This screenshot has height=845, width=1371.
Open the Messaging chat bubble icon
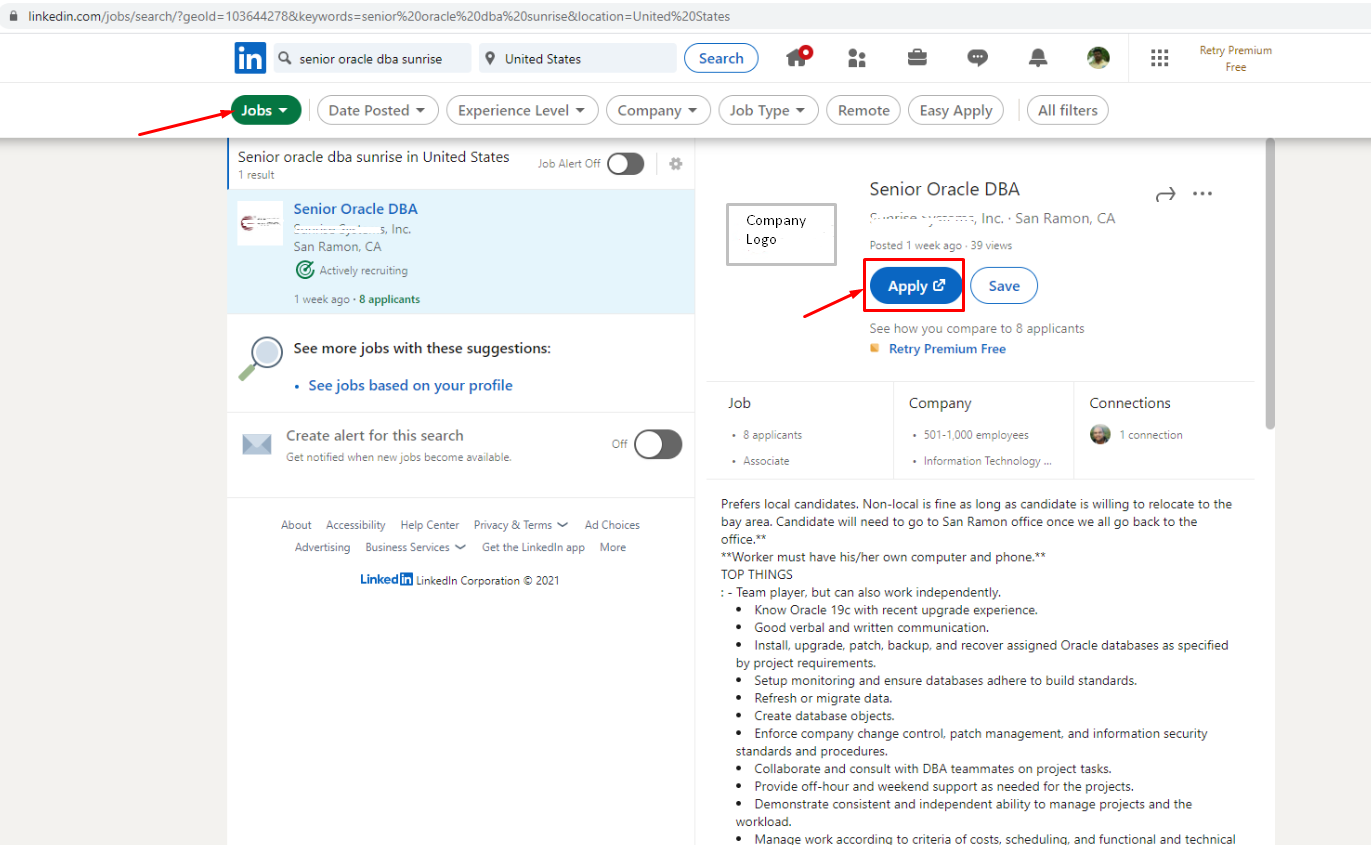click(x=978, y=58)
